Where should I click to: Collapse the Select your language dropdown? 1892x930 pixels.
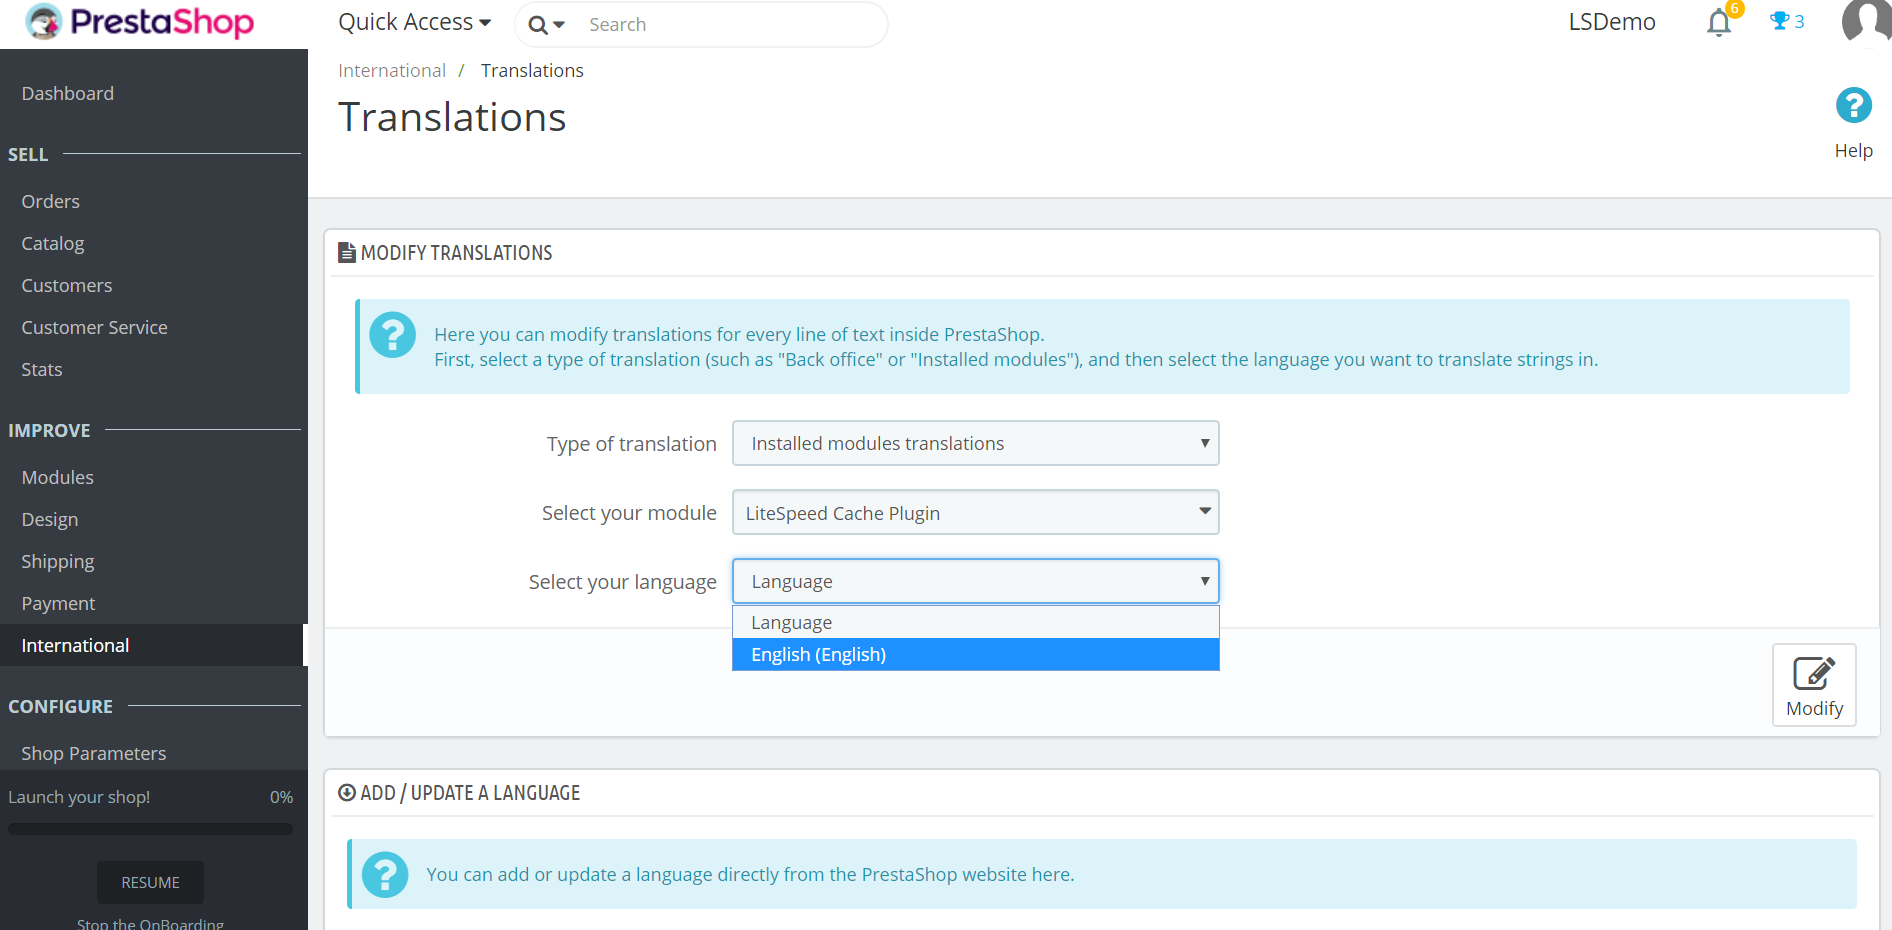coord(976,581)
